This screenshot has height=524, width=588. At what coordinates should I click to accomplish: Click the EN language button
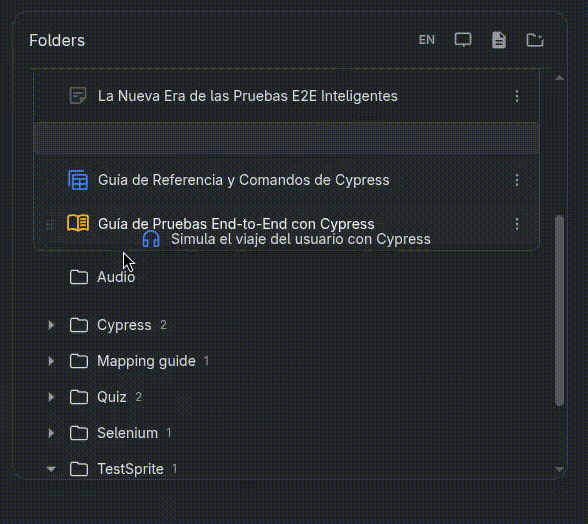(x=426, y=40)
